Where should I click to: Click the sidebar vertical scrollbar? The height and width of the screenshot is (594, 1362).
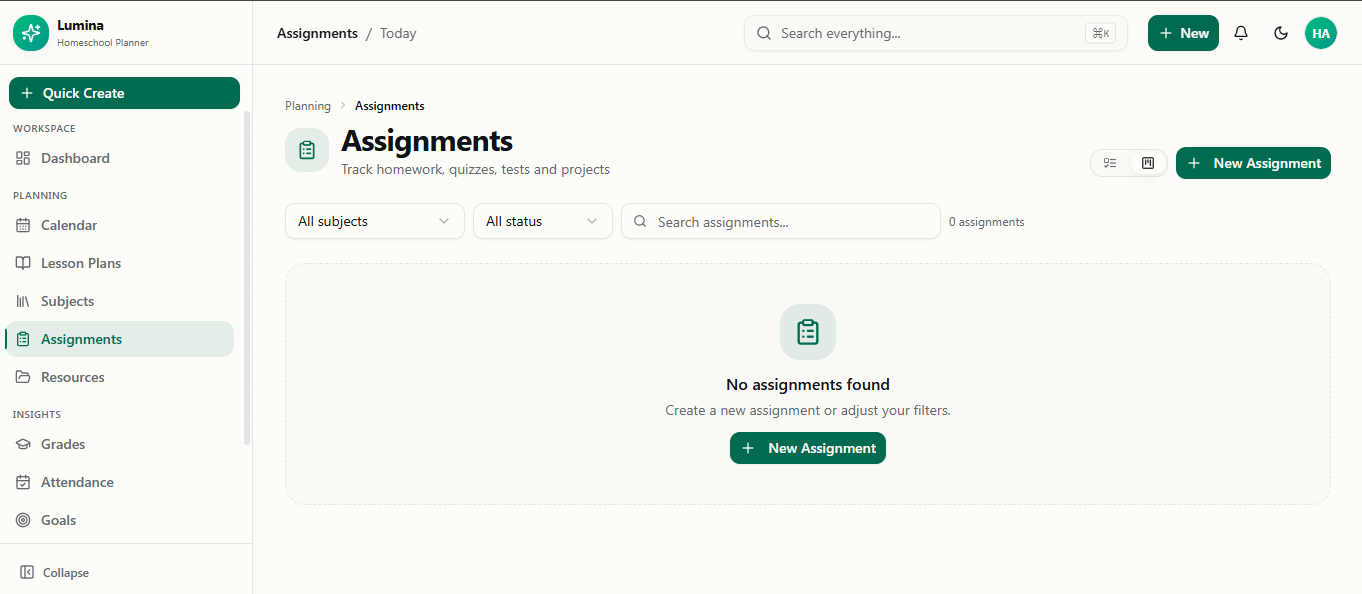(x=247, y=277)
